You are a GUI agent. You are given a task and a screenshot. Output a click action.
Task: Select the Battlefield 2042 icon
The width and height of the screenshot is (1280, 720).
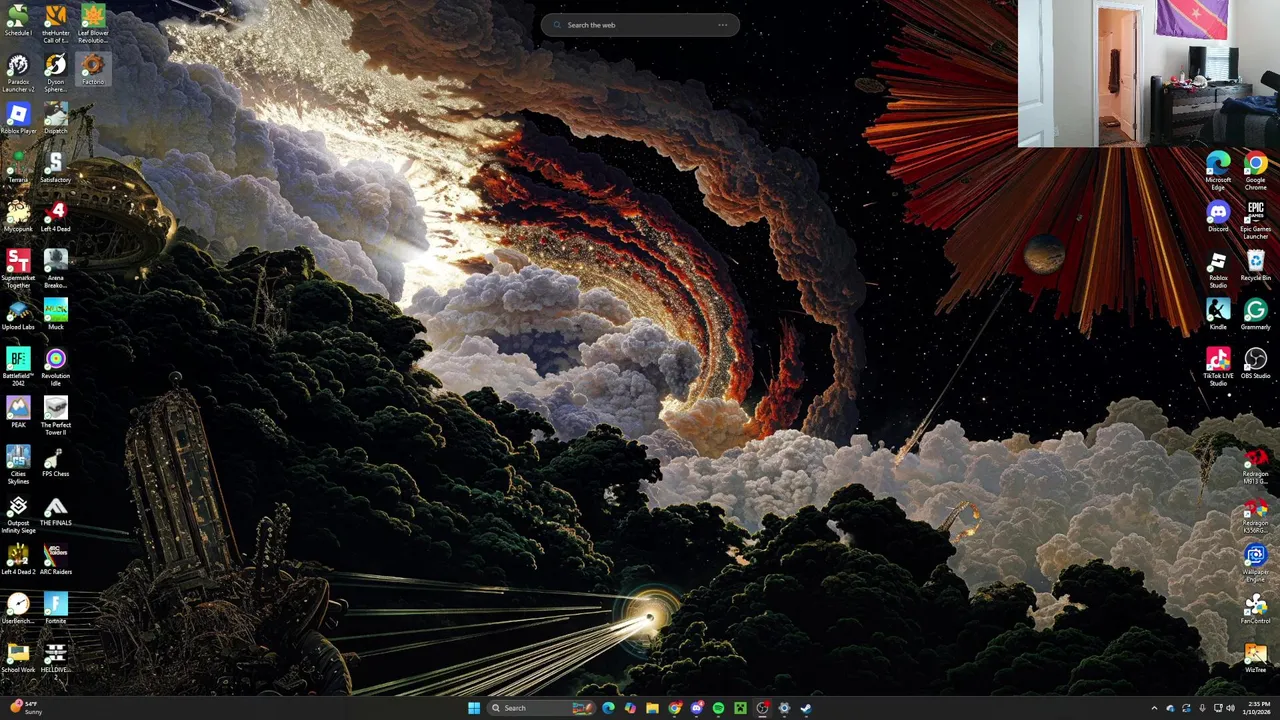(18, 366)
